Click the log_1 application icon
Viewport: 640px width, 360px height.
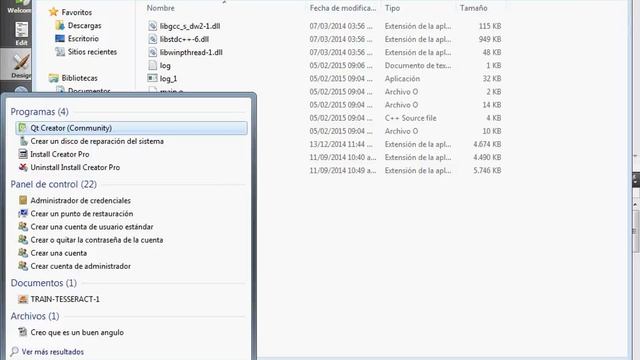pos(153,78)
